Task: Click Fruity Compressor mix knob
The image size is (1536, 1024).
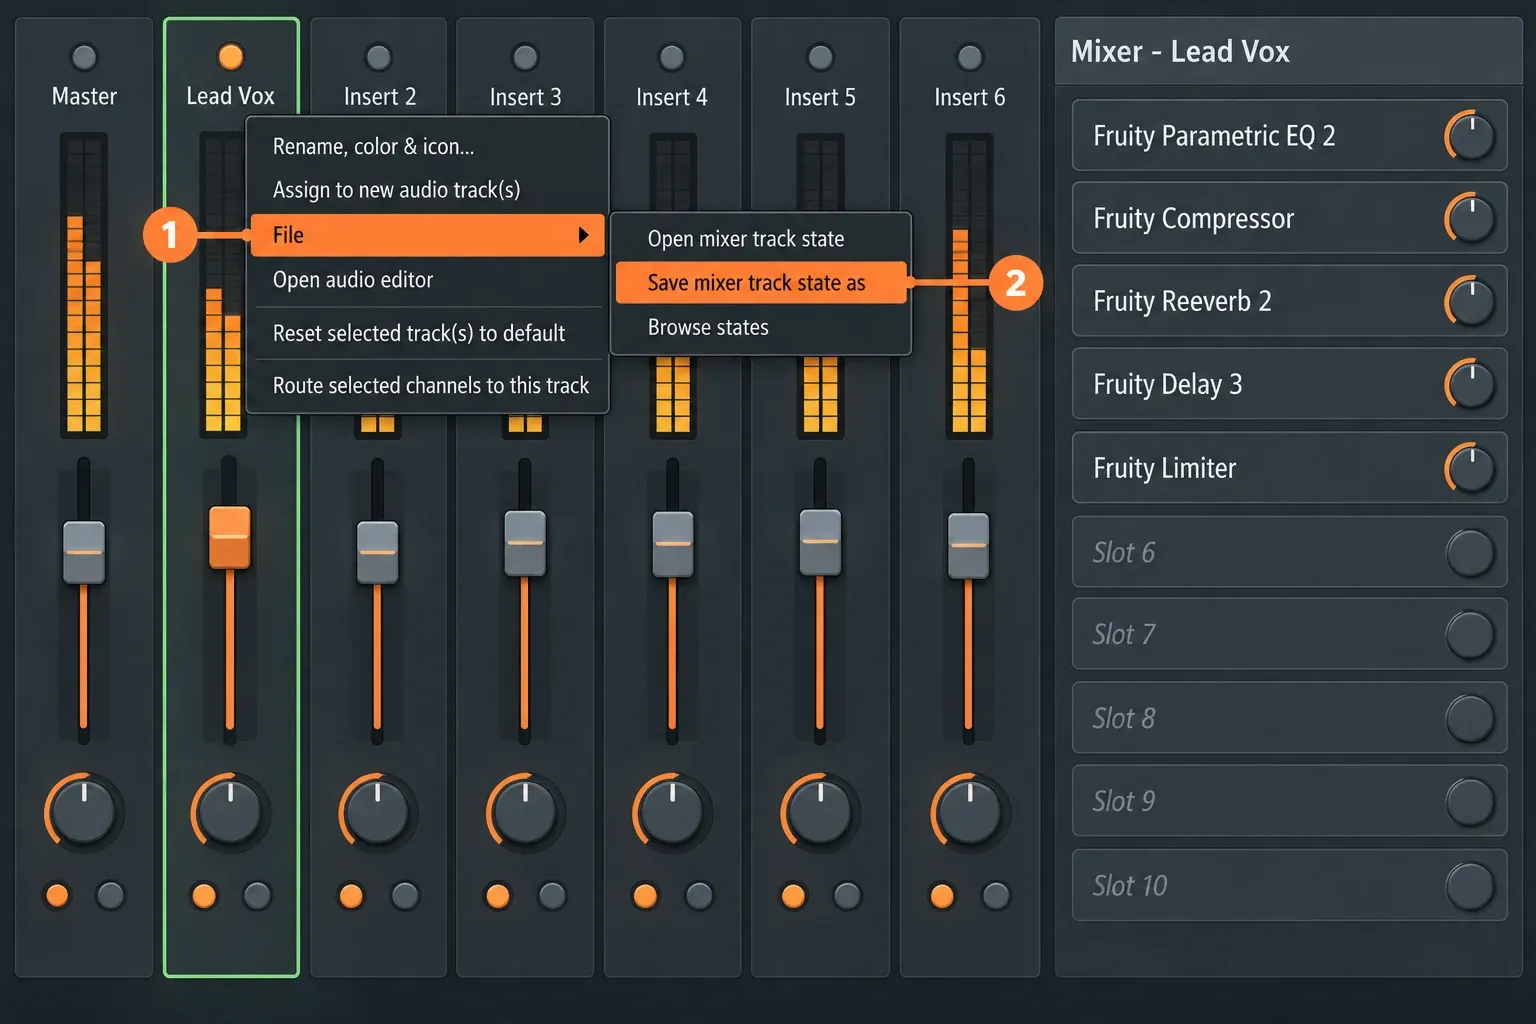Action: (1471, 219)
